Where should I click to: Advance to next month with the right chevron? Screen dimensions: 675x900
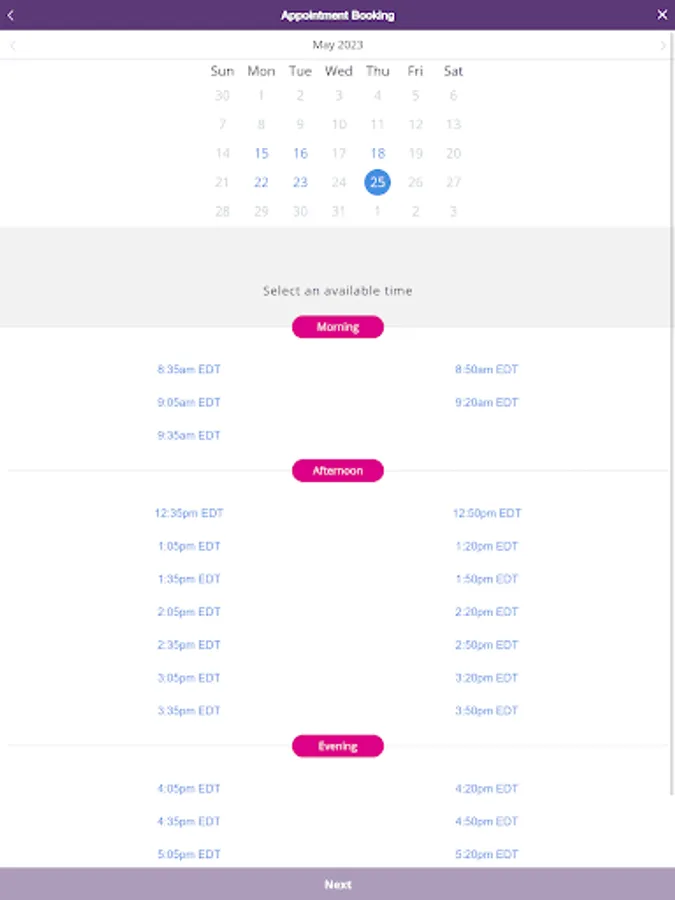(x=663, y=45)
